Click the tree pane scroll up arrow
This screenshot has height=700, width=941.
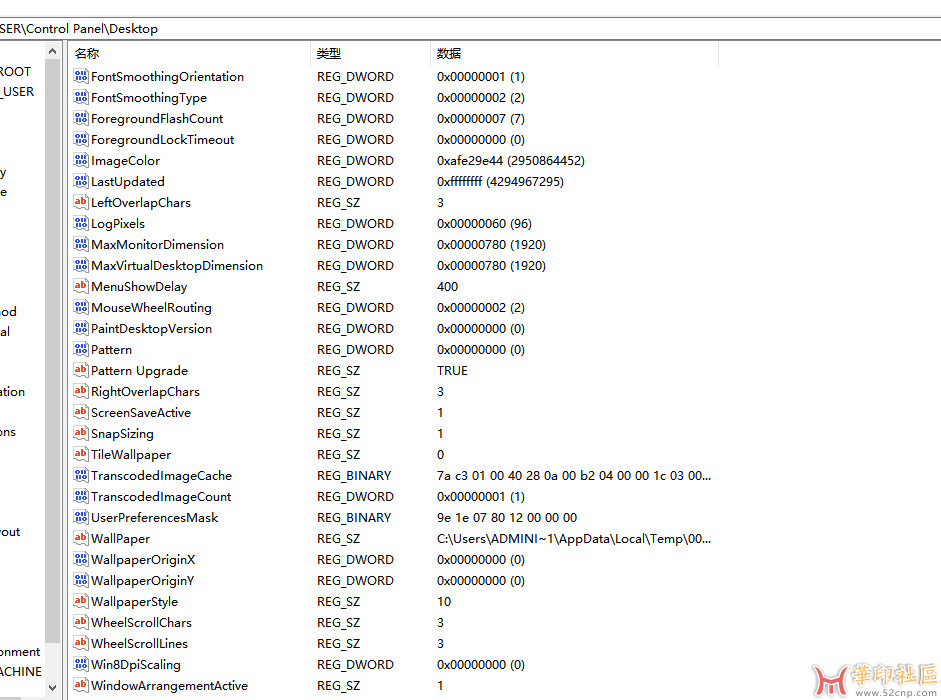click(52, 52)
